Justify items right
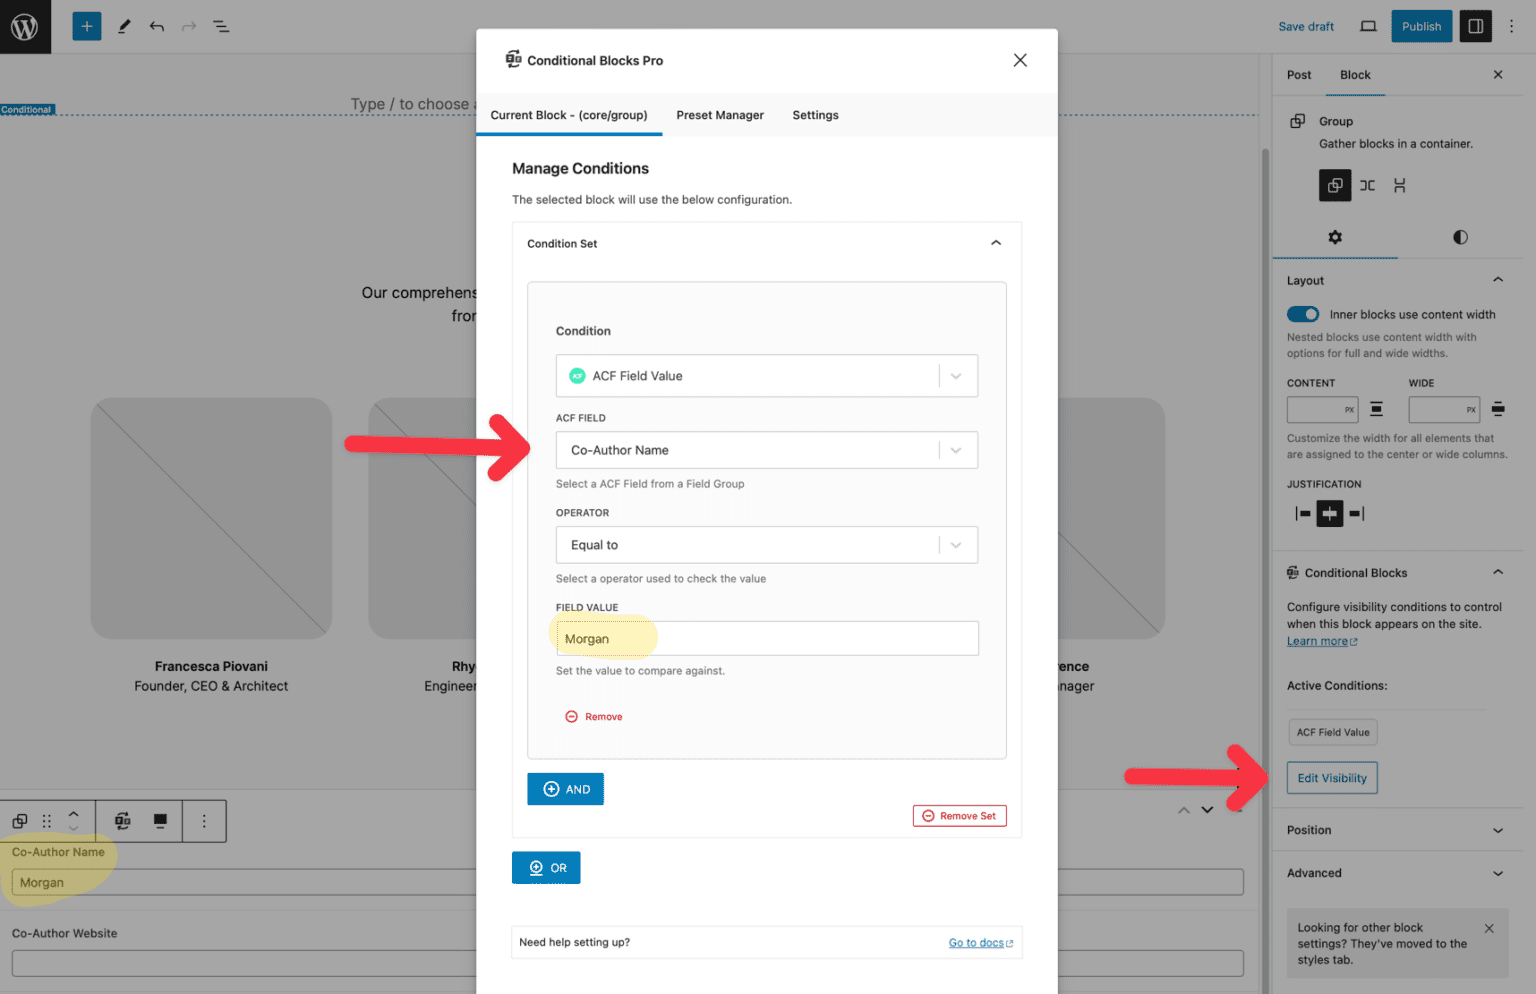The width and height of the screenshot is (1536, 994). pos(1357,514)
